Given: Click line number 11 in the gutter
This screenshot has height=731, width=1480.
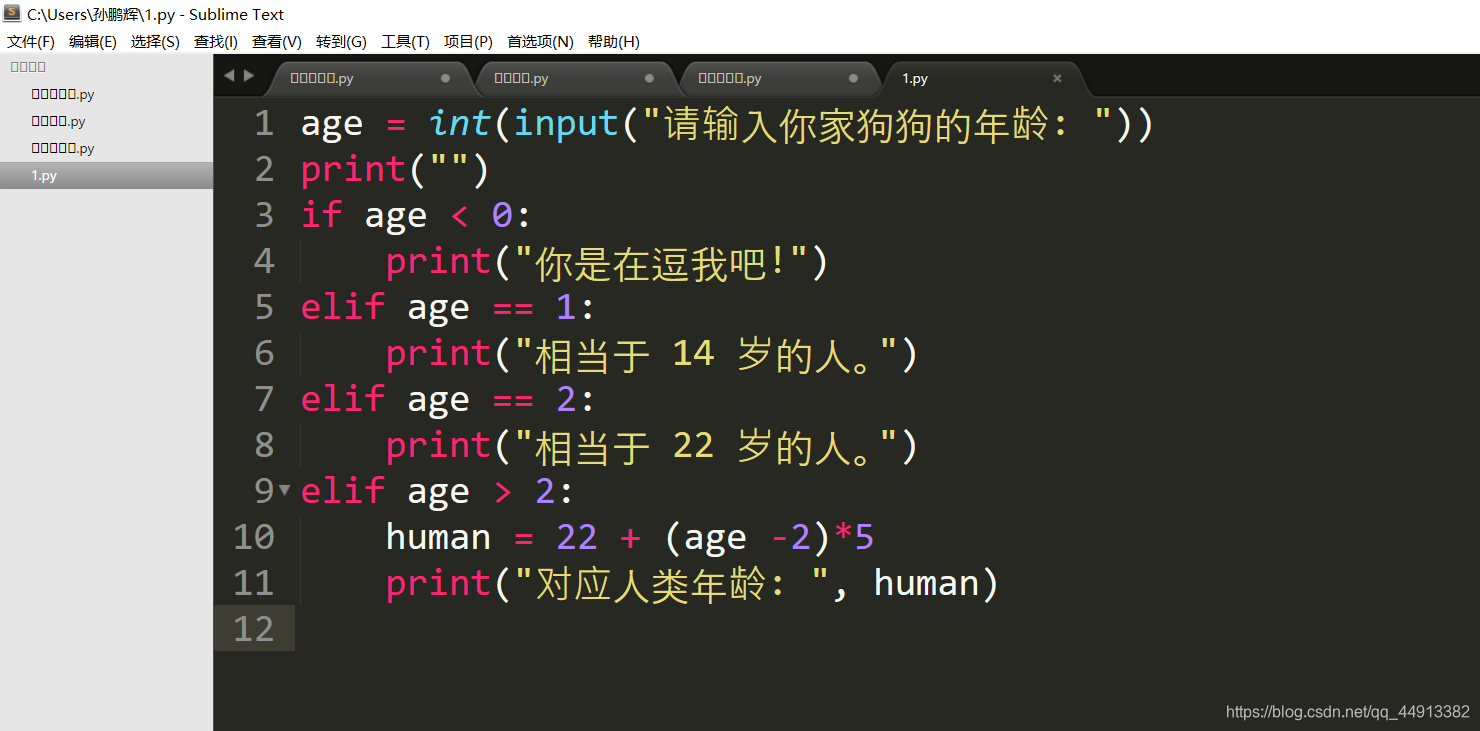Looking at the screenshot, I should click(253, 583).
